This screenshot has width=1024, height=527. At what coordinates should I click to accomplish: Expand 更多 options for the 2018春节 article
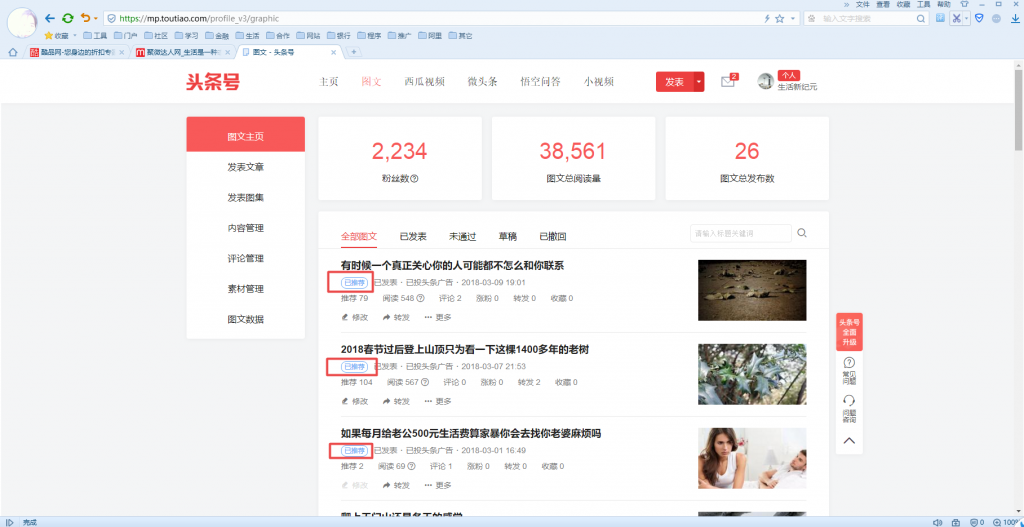(x=437, y=401)
